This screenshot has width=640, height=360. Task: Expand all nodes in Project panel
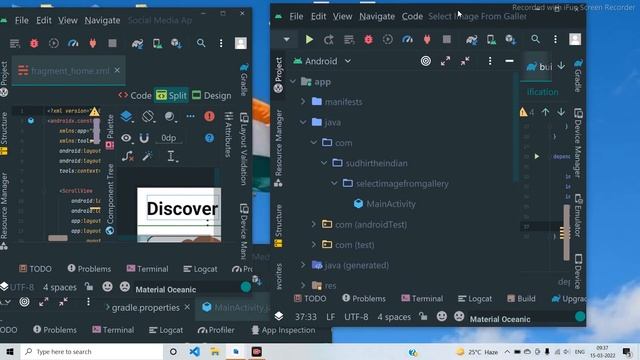445,61
